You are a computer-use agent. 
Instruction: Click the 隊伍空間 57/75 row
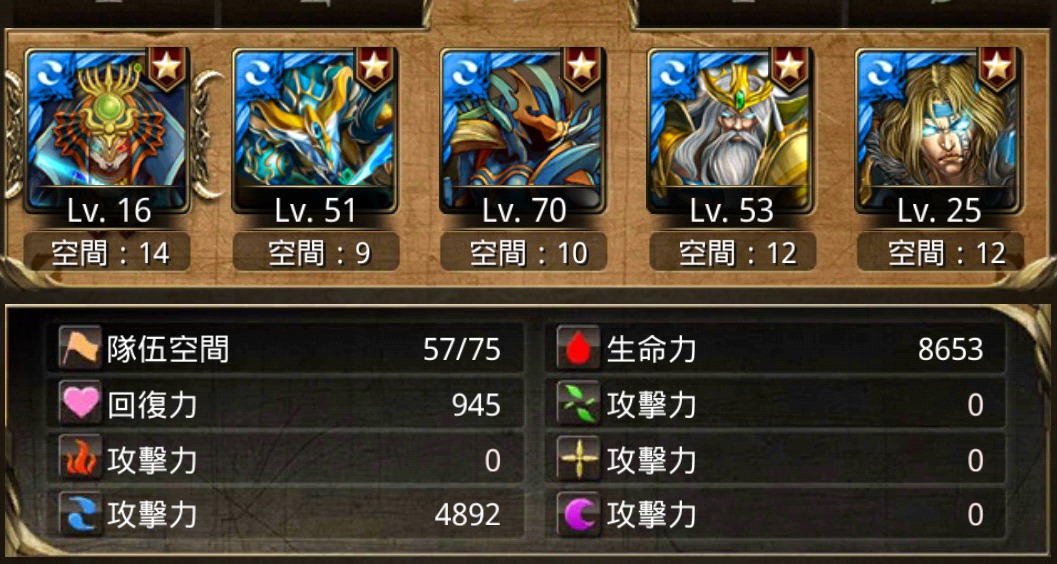[x=284, y=349]
